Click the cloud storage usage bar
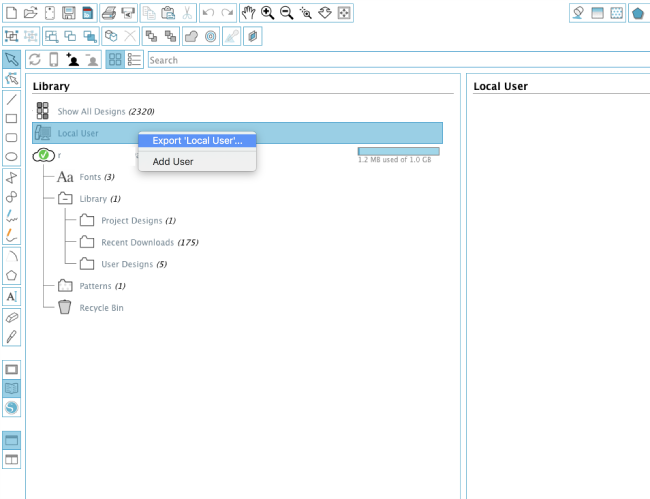 [398, 151]
